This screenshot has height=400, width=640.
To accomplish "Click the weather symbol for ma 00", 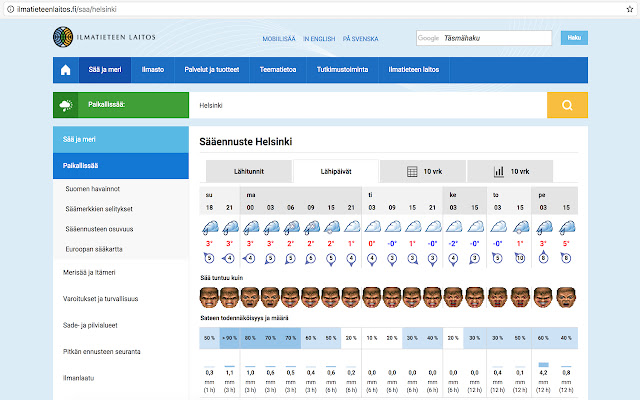I will 250,227.
